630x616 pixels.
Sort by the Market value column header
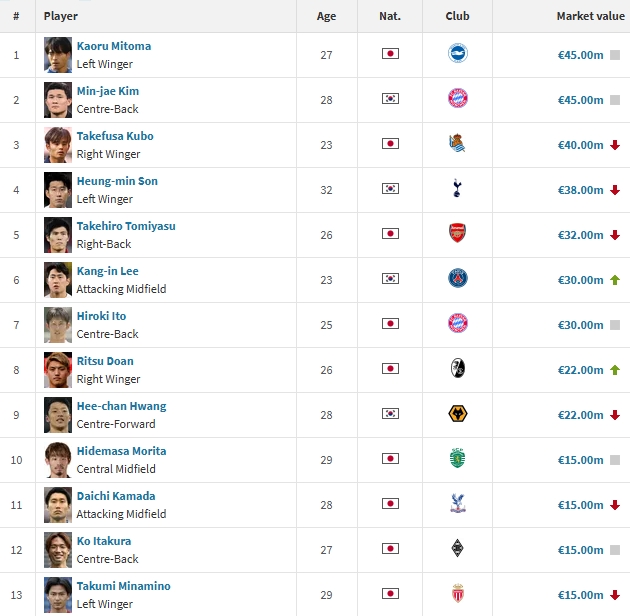(590, 16)
